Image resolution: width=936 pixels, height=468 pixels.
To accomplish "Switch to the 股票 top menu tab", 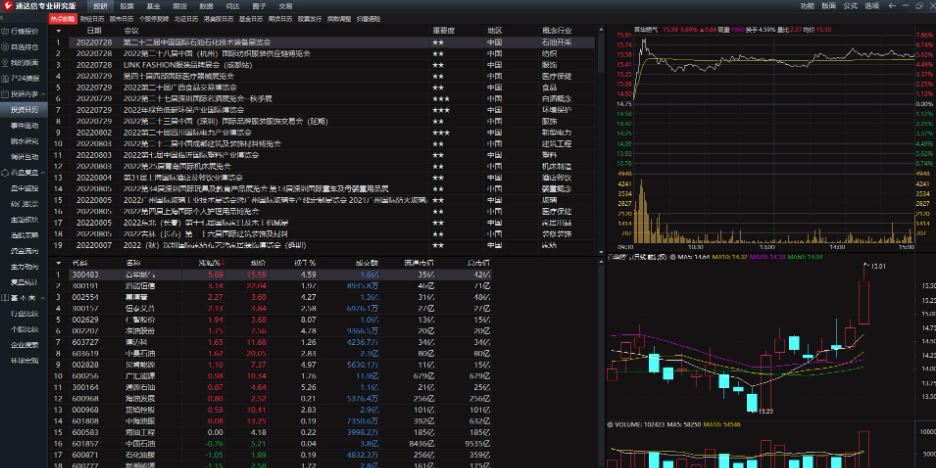I will 127,6.
